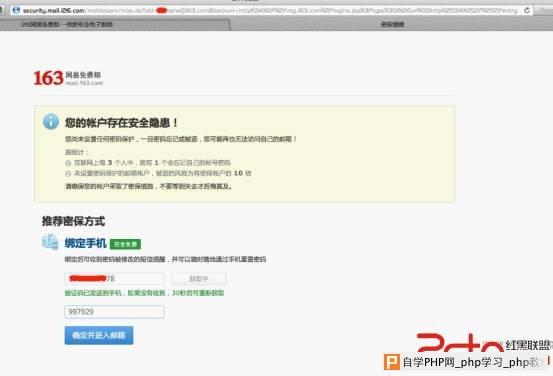Click the green 完全免费 badge
Screen dimensions: 553x376
tap(125, 244)
